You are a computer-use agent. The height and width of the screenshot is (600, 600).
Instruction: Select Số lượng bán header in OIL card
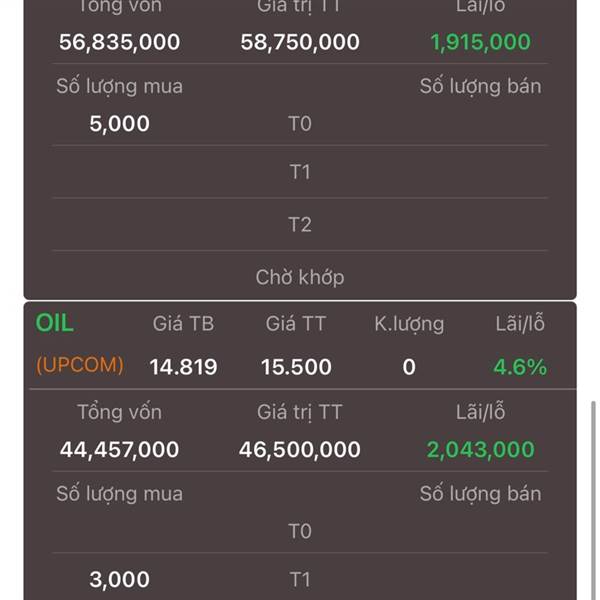(481, 494)
